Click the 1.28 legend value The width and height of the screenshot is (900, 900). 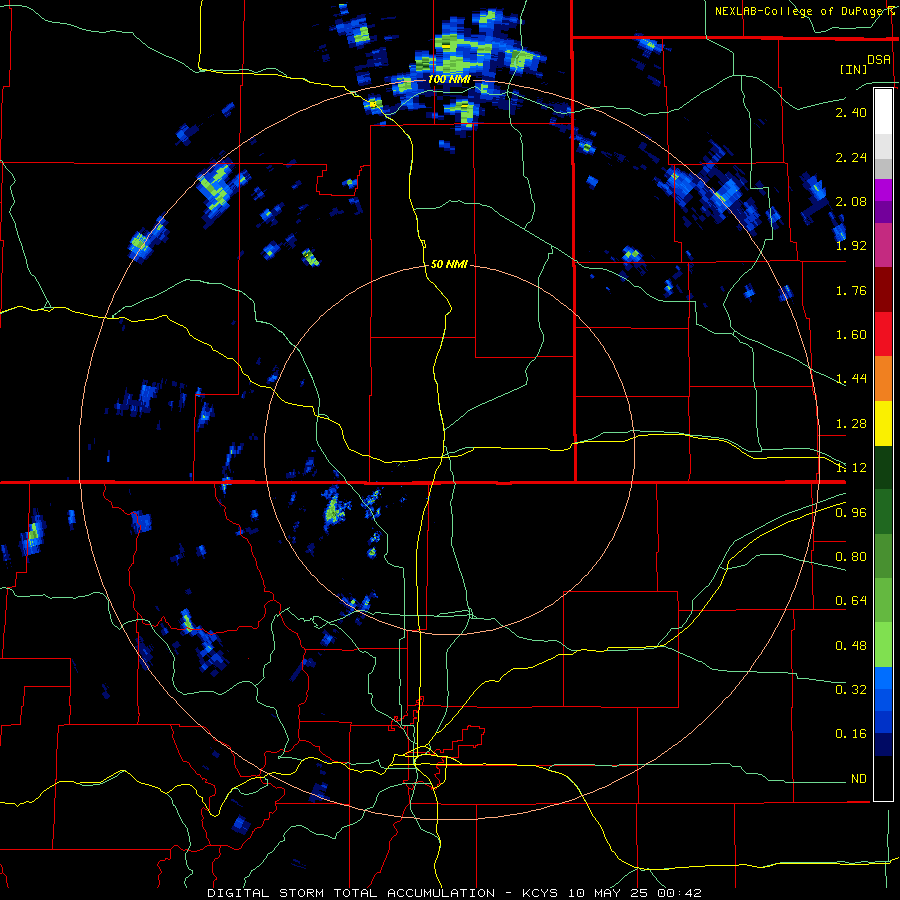[851, 424]
